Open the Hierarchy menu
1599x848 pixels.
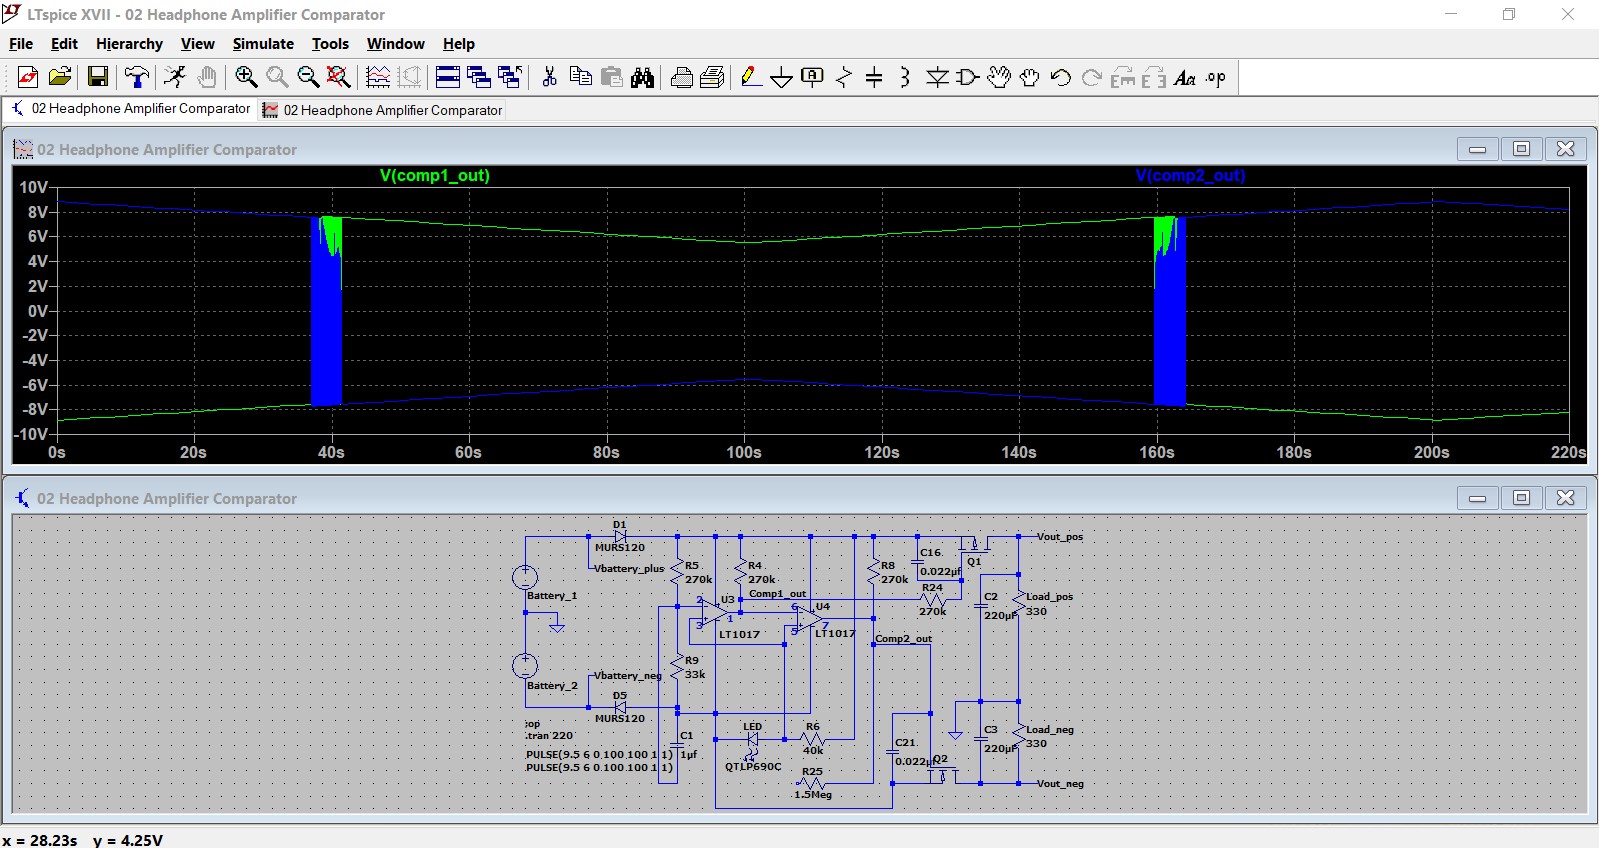point(129,44)
